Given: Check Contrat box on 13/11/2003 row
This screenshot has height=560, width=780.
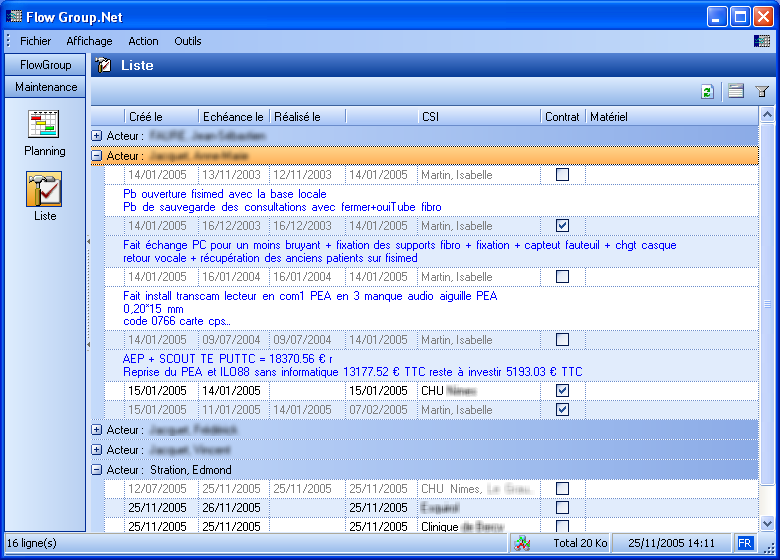Looking at the screenshot, I should (562, 175).
